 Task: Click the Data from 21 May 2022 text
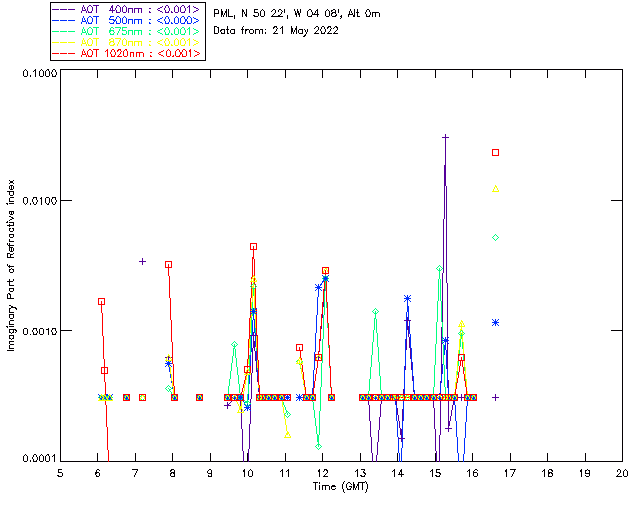276,30
